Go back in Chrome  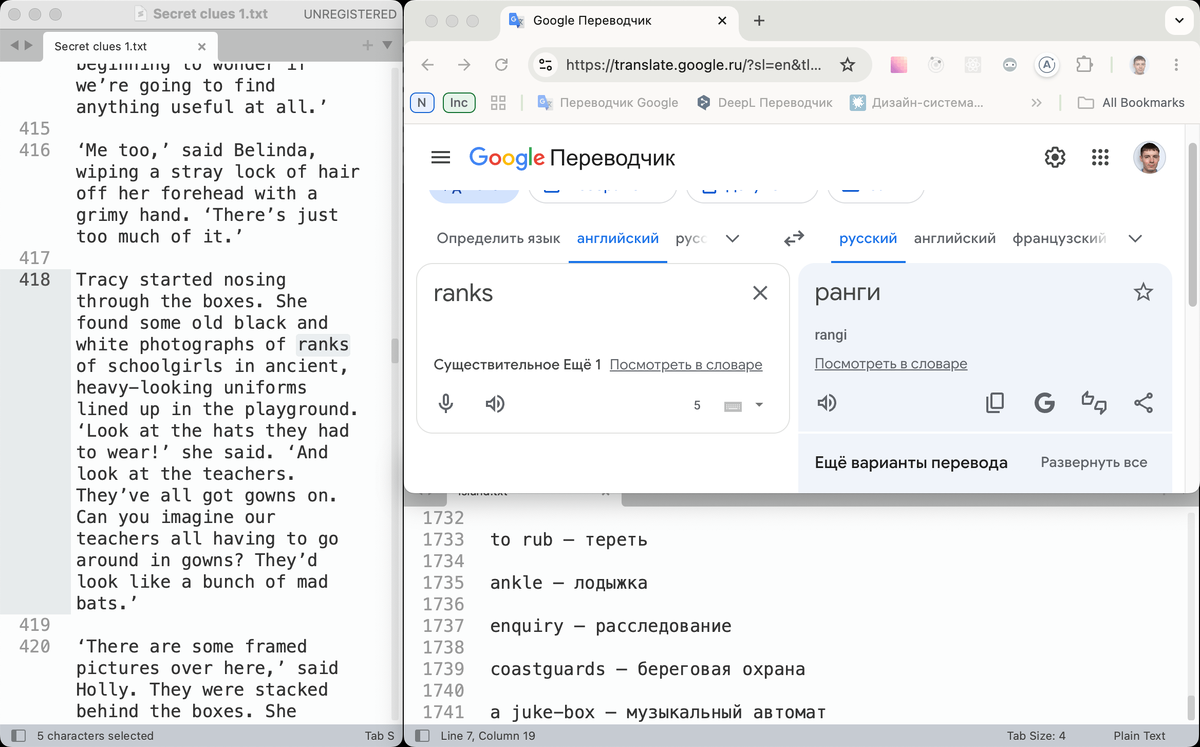click(x=428, y=65)
